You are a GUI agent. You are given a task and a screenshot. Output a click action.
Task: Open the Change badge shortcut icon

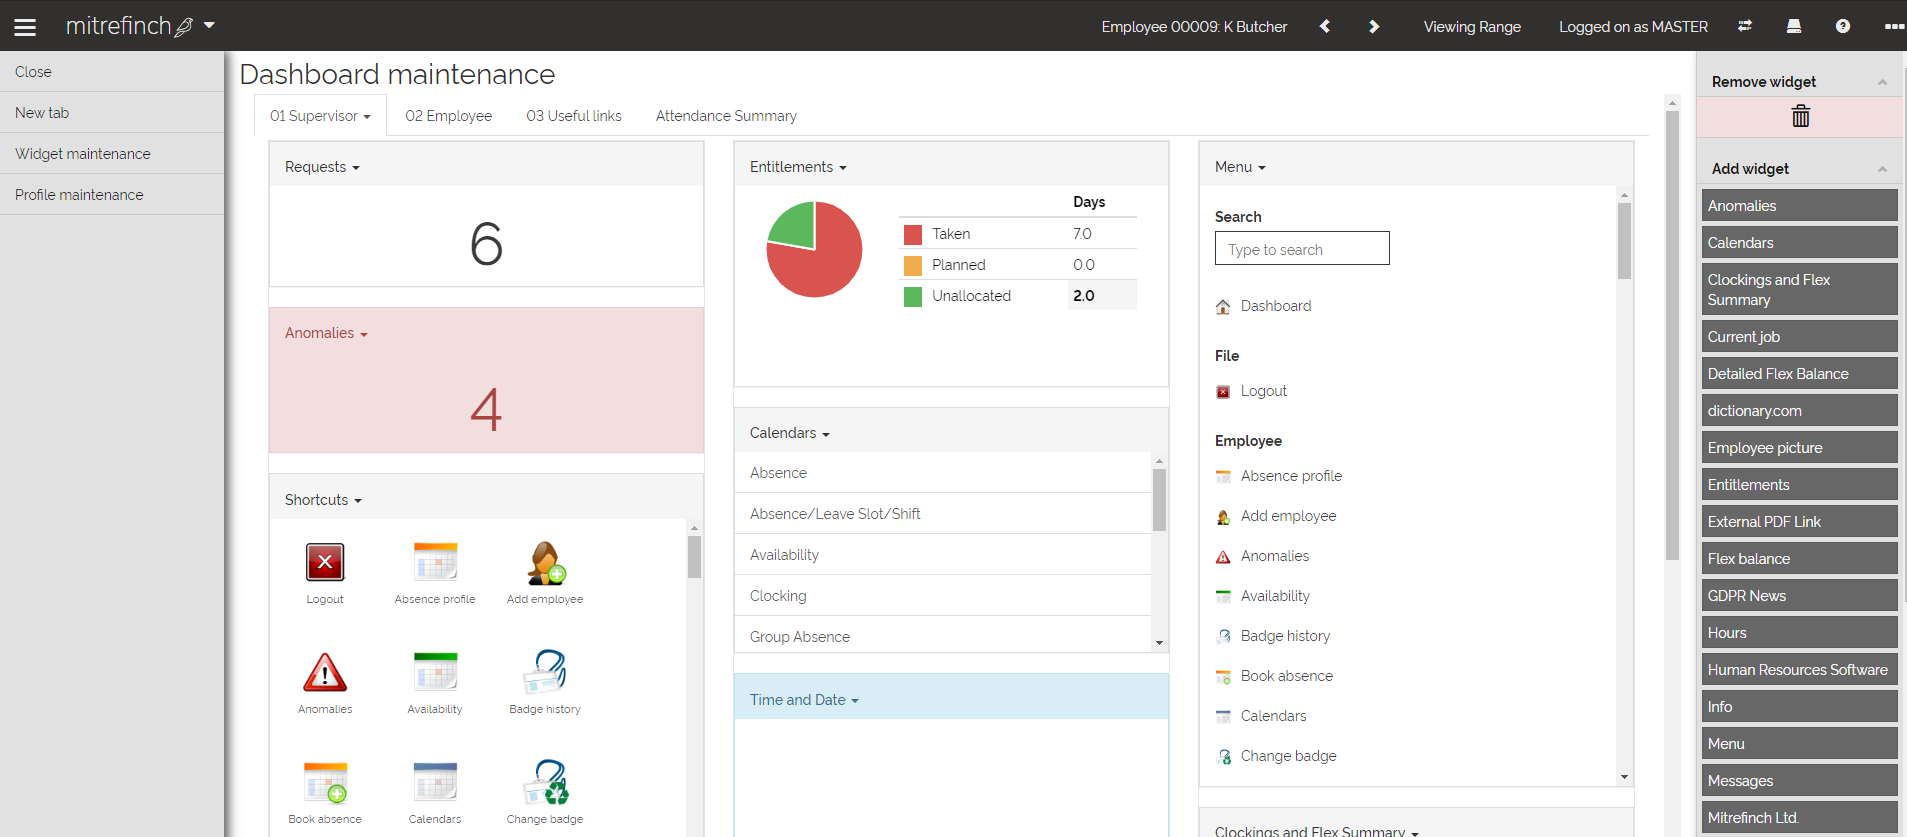click(546, 782)
